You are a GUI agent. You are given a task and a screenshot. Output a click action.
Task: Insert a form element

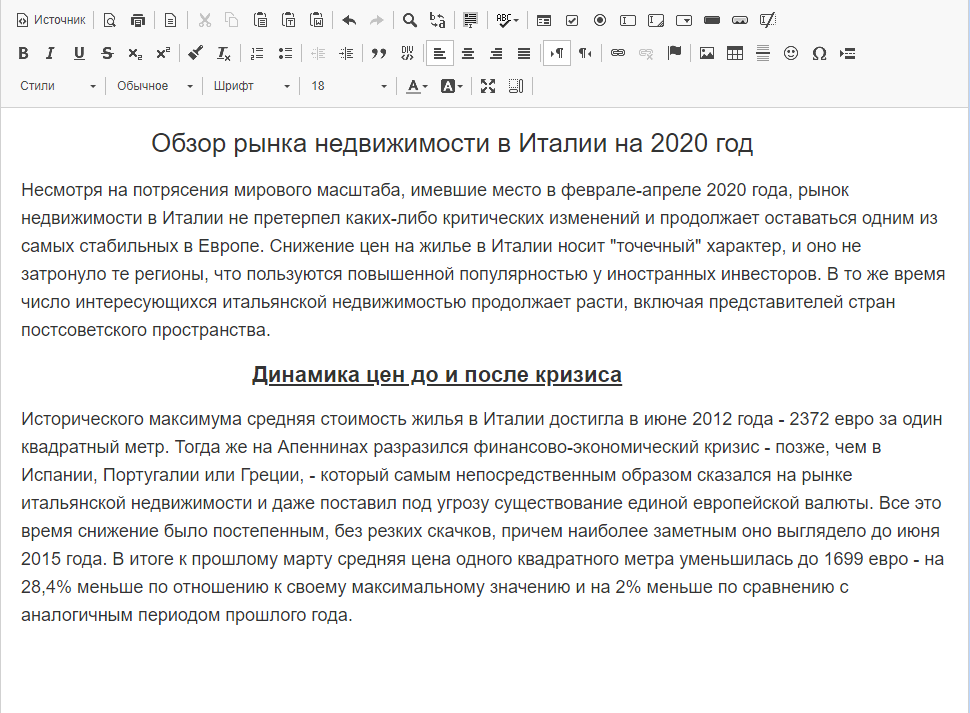(x=544, y=20)
